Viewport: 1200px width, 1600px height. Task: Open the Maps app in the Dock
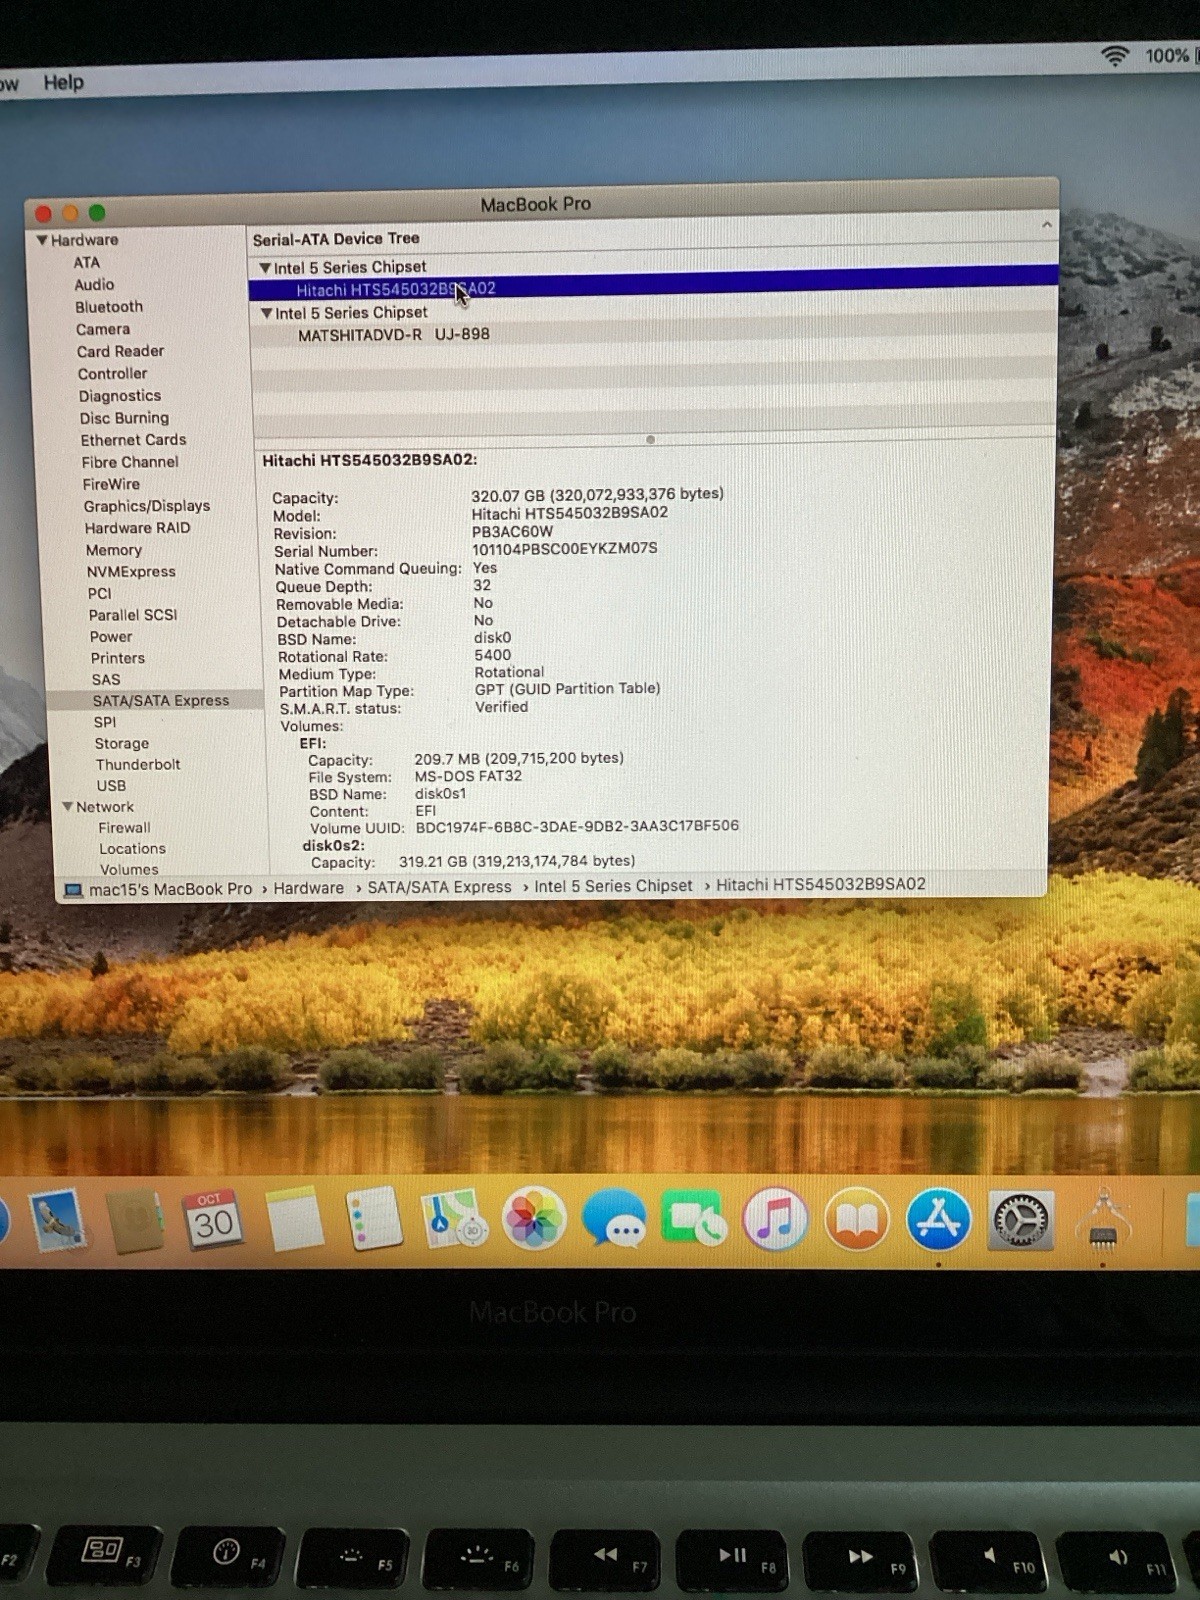click(453, 1219)
